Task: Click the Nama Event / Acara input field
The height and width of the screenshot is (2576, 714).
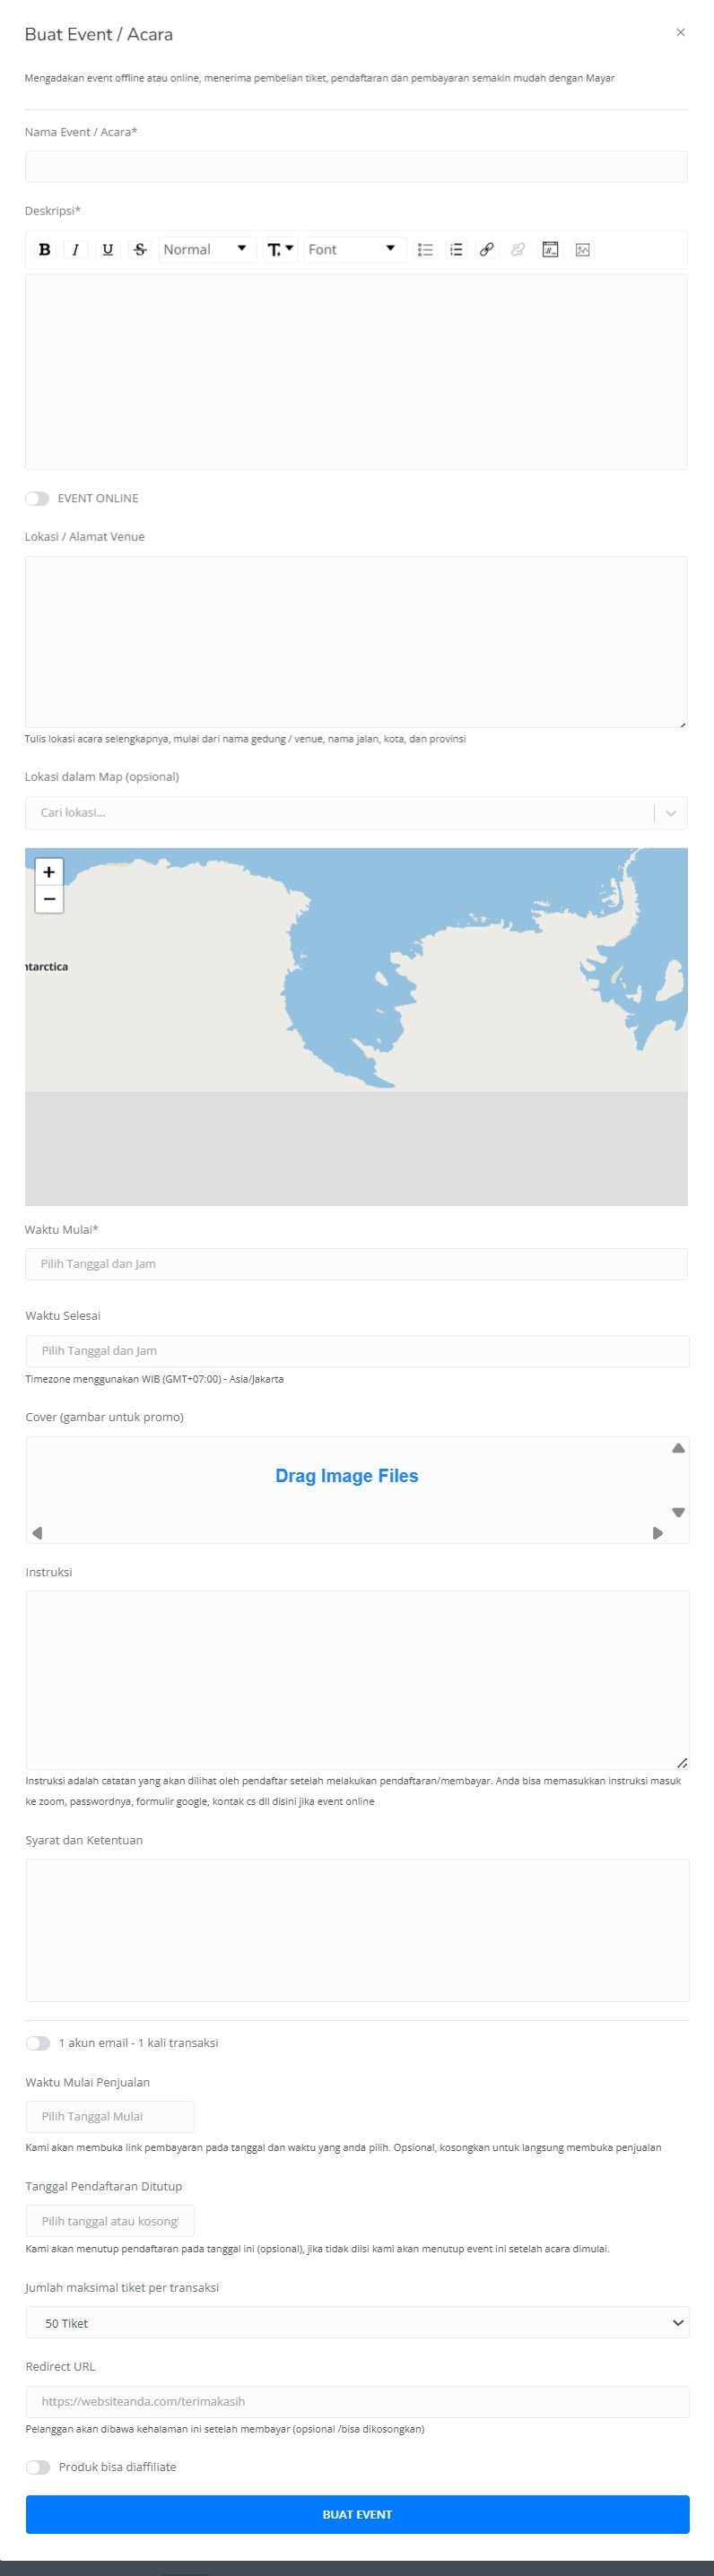Action: 356,167
